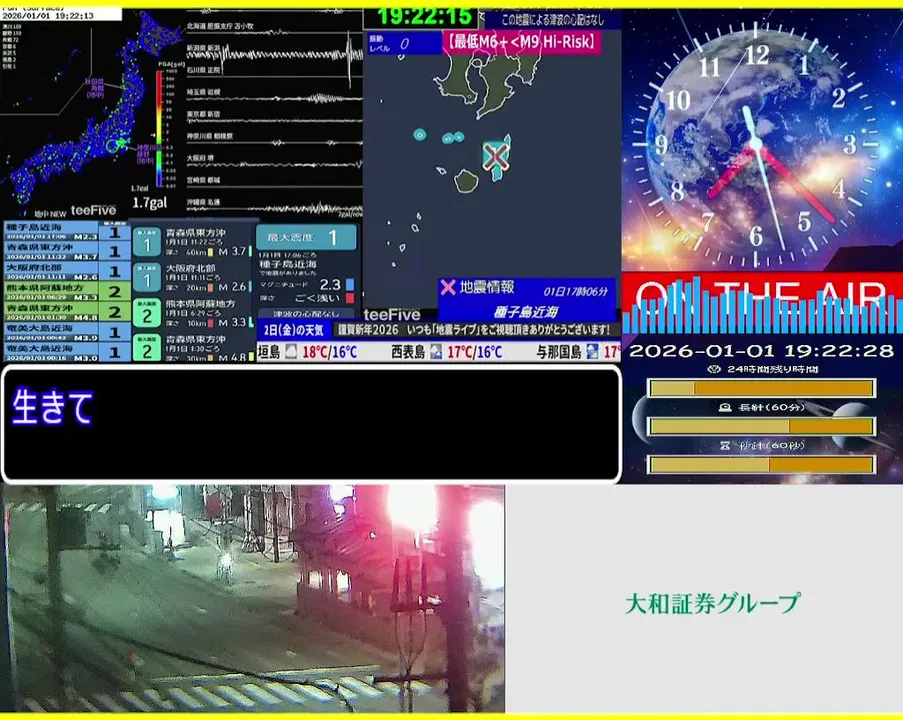This screenshot has width=903, height=720.
Task: Click the 東京都 seismograph trace label
Action: pos(203,114)
